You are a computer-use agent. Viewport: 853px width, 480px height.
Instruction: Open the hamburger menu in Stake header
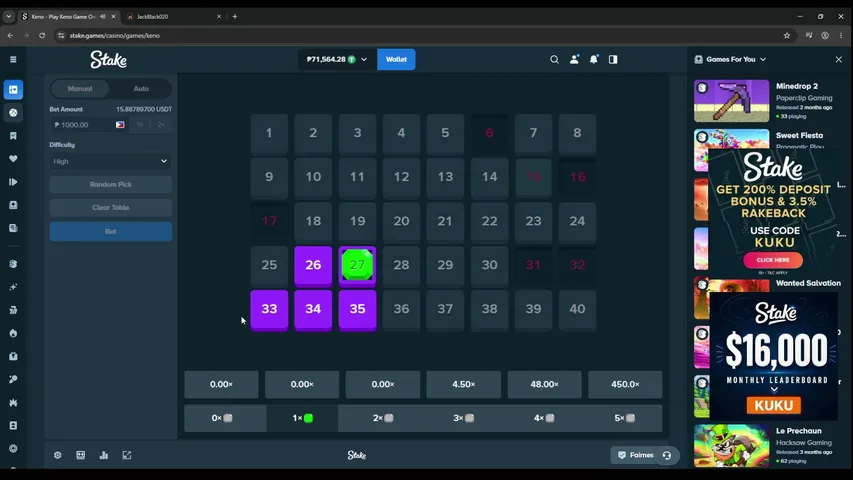(x=13, y=59)
